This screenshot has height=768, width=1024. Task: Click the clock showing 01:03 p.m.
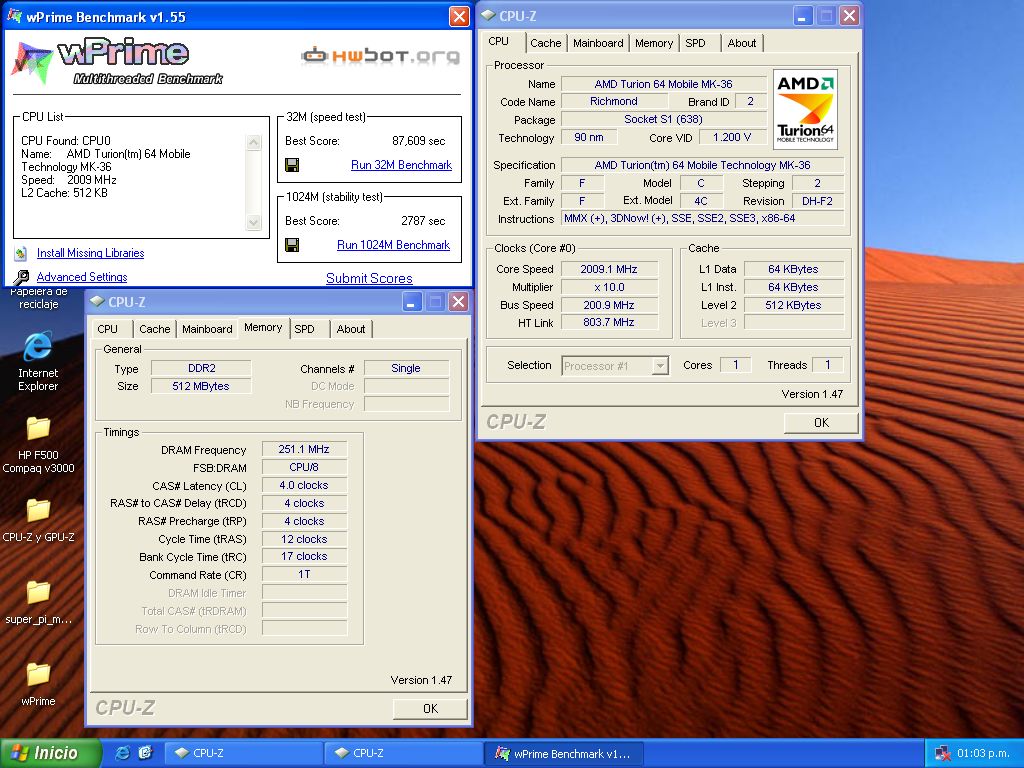(983, 754)
